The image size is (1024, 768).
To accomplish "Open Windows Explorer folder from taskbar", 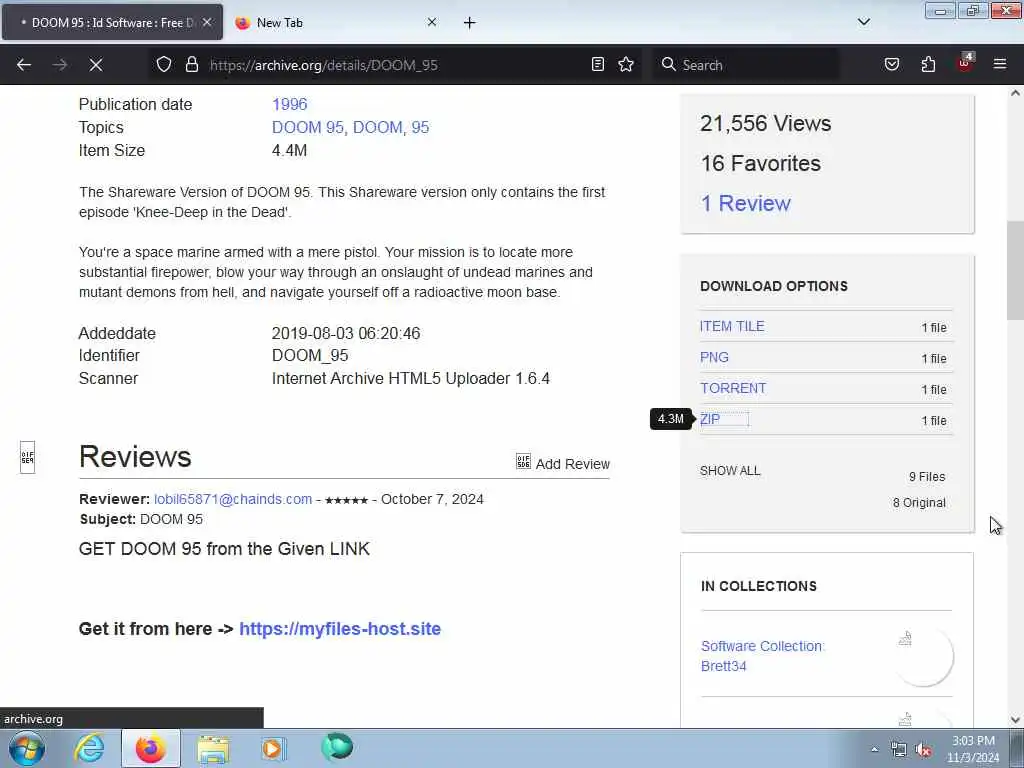I will tap(213, 749).
